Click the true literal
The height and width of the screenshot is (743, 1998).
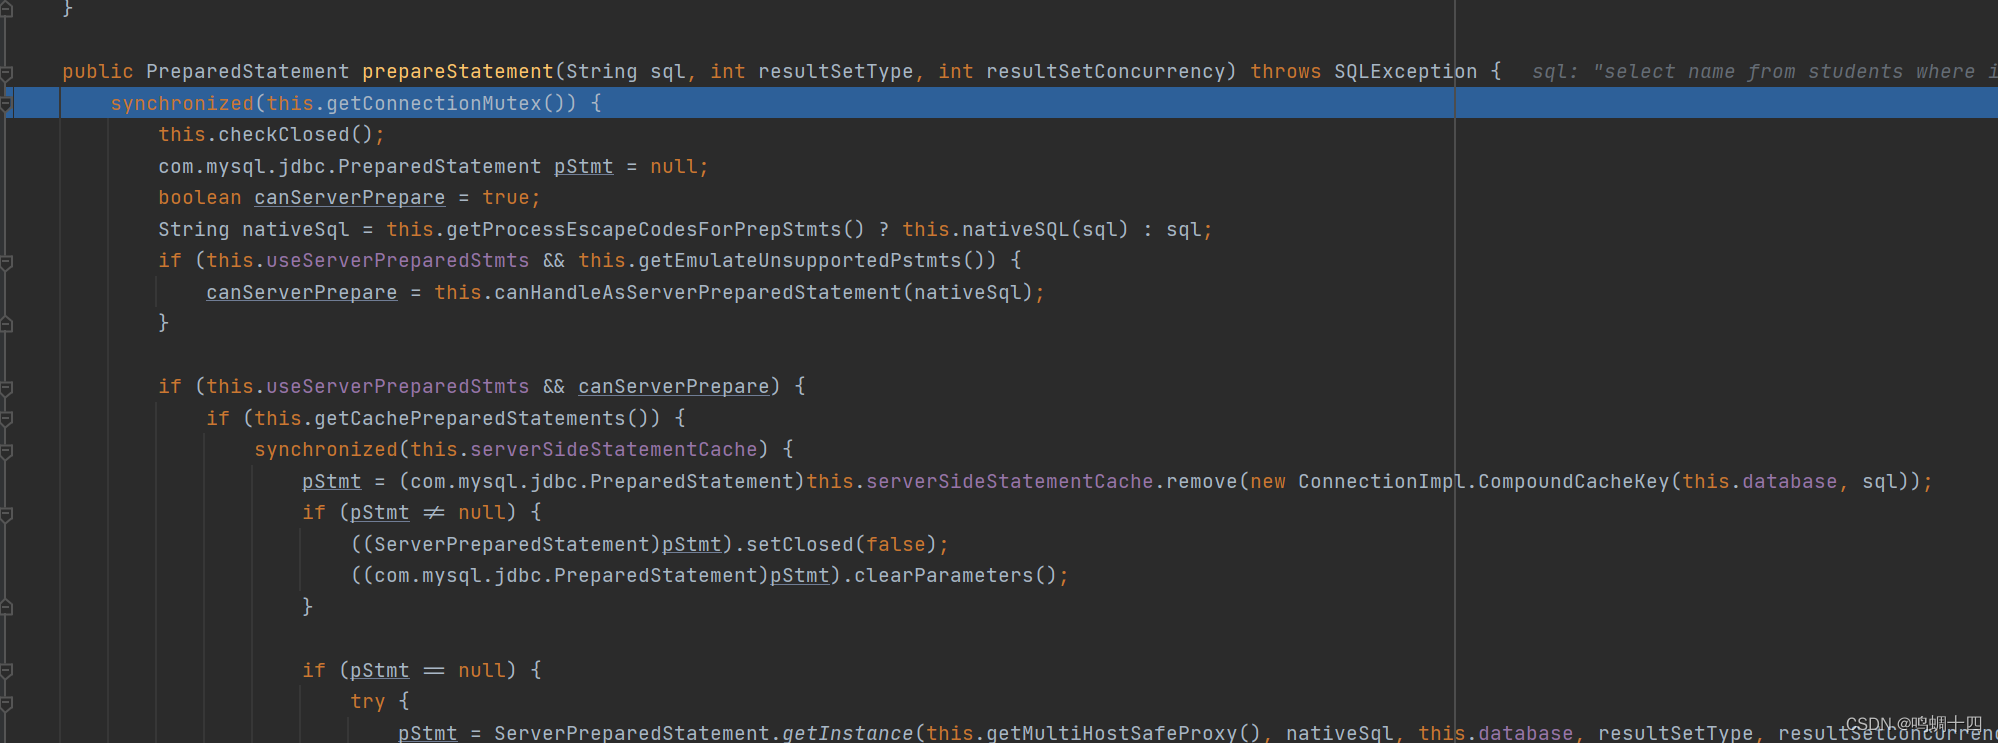tap(505, 198)
